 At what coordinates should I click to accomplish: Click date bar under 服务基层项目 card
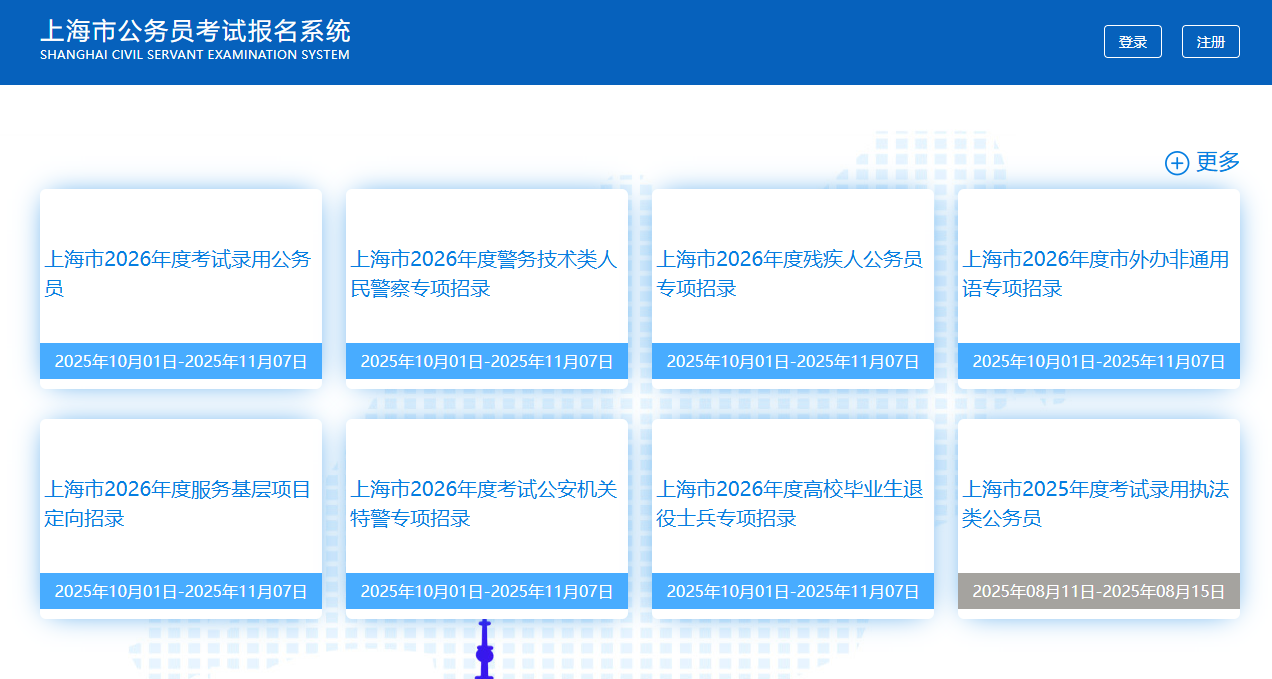point(181,591)
